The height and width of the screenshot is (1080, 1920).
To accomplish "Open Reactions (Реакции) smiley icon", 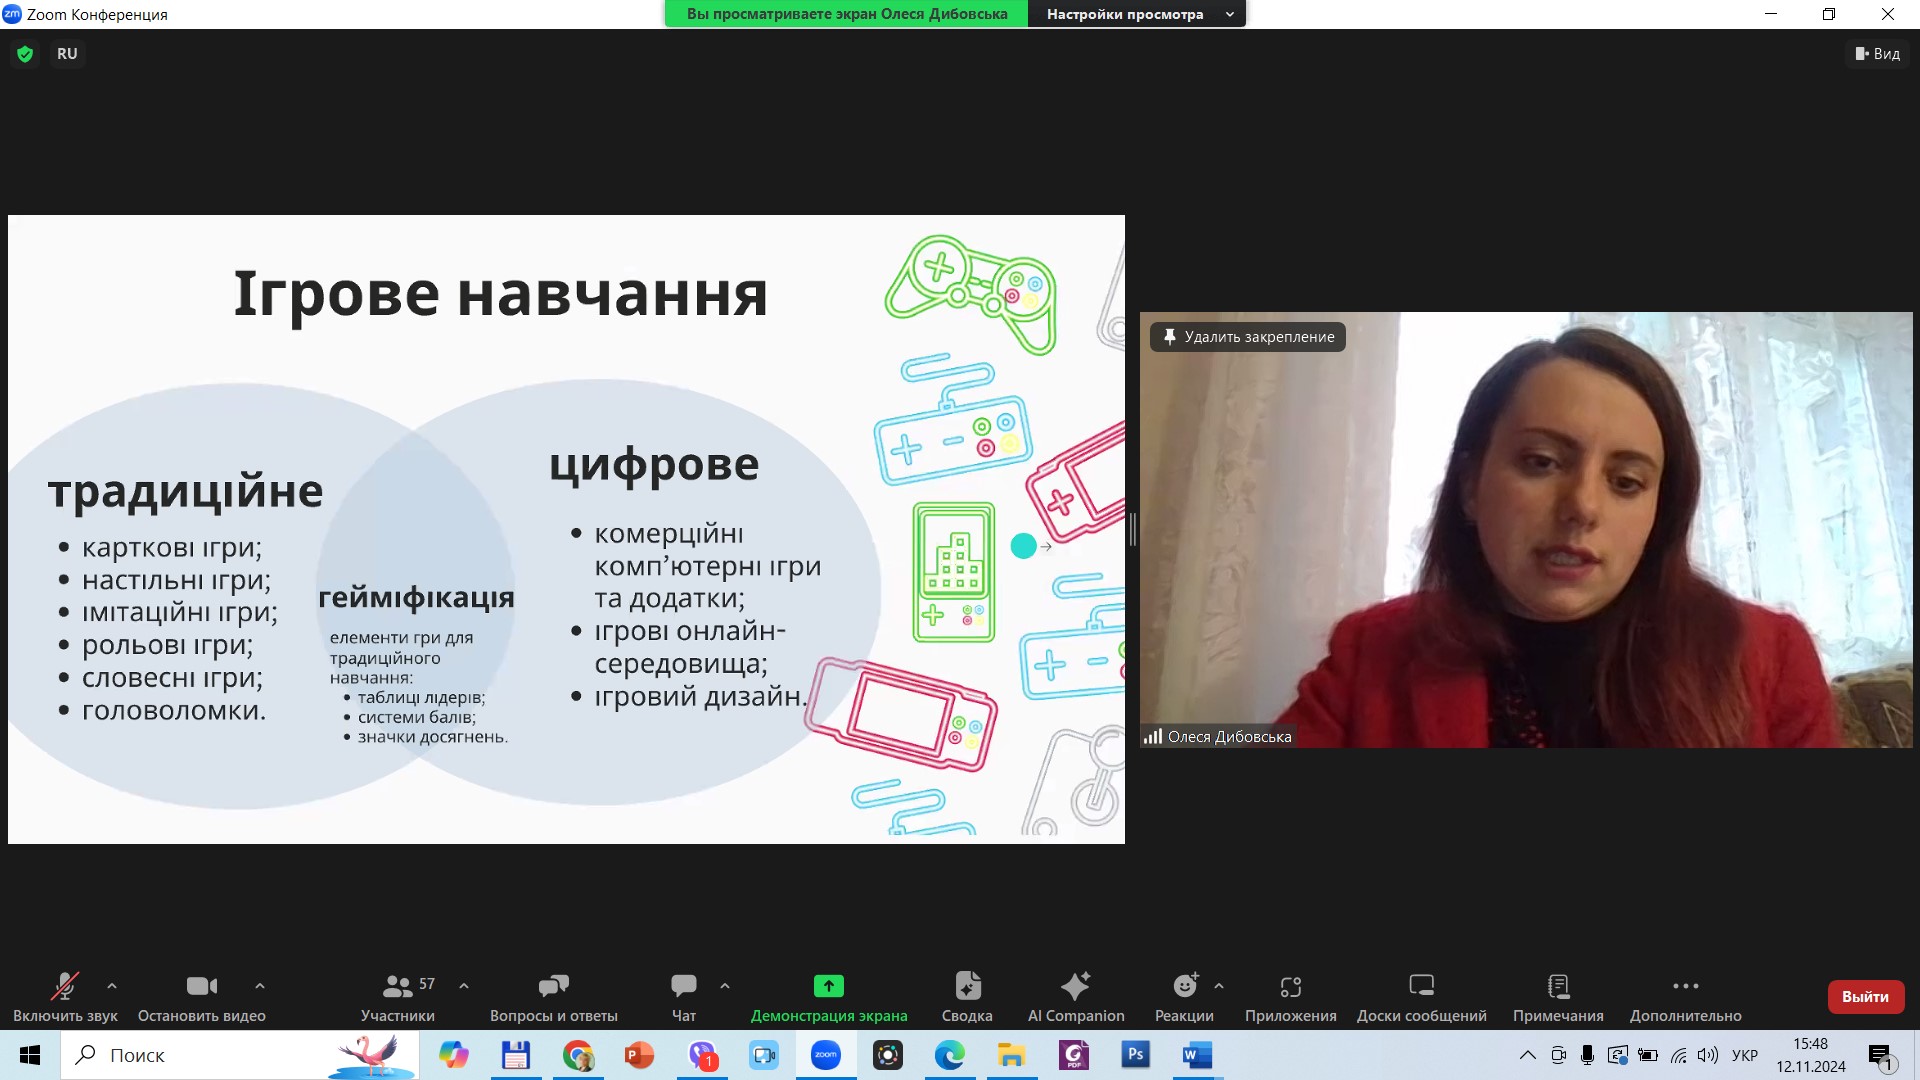I will tap(1185, 987).
